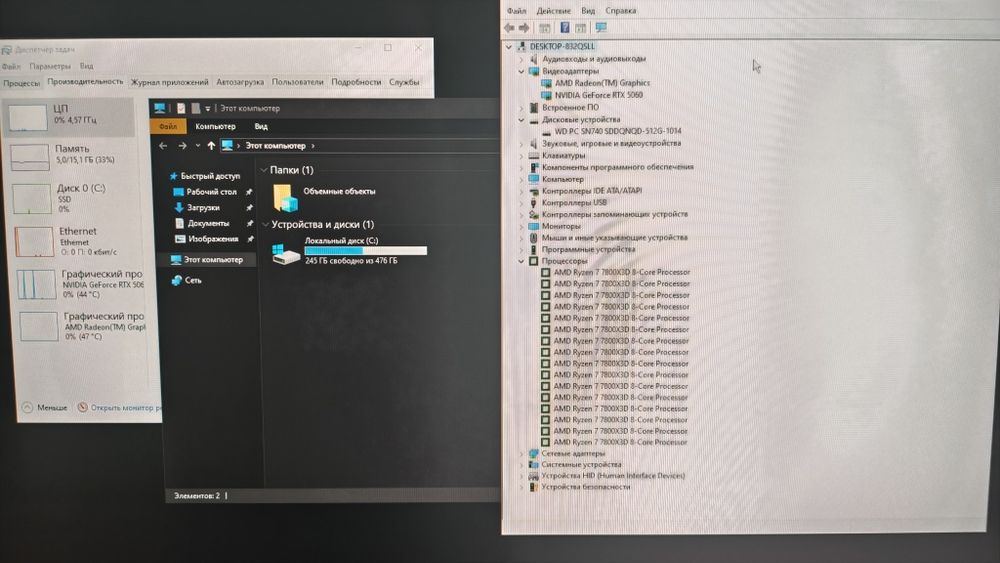
Task: Click the AMD Radeon(TM) Graphics adapter icon
Action: click(546, 83)
